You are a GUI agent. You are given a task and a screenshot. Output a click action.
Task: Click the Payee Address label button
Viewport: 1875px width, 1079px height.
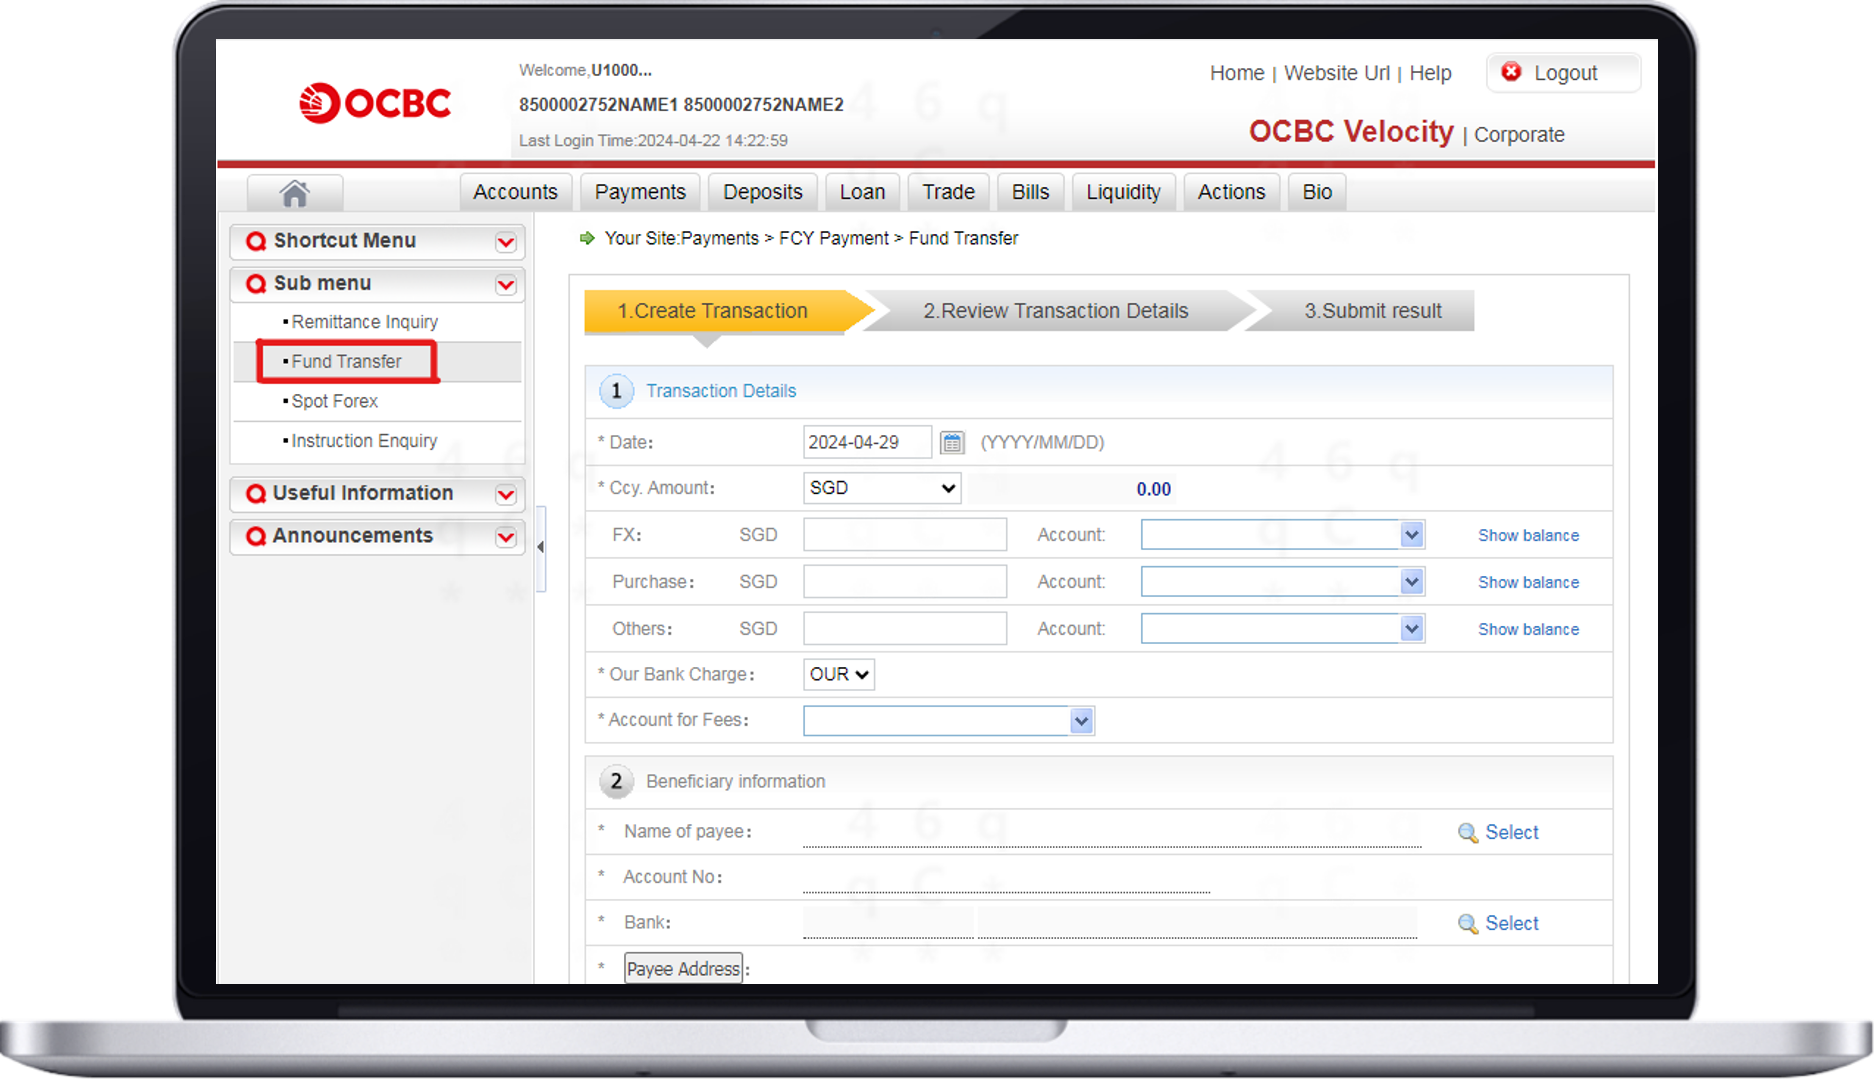684,969
